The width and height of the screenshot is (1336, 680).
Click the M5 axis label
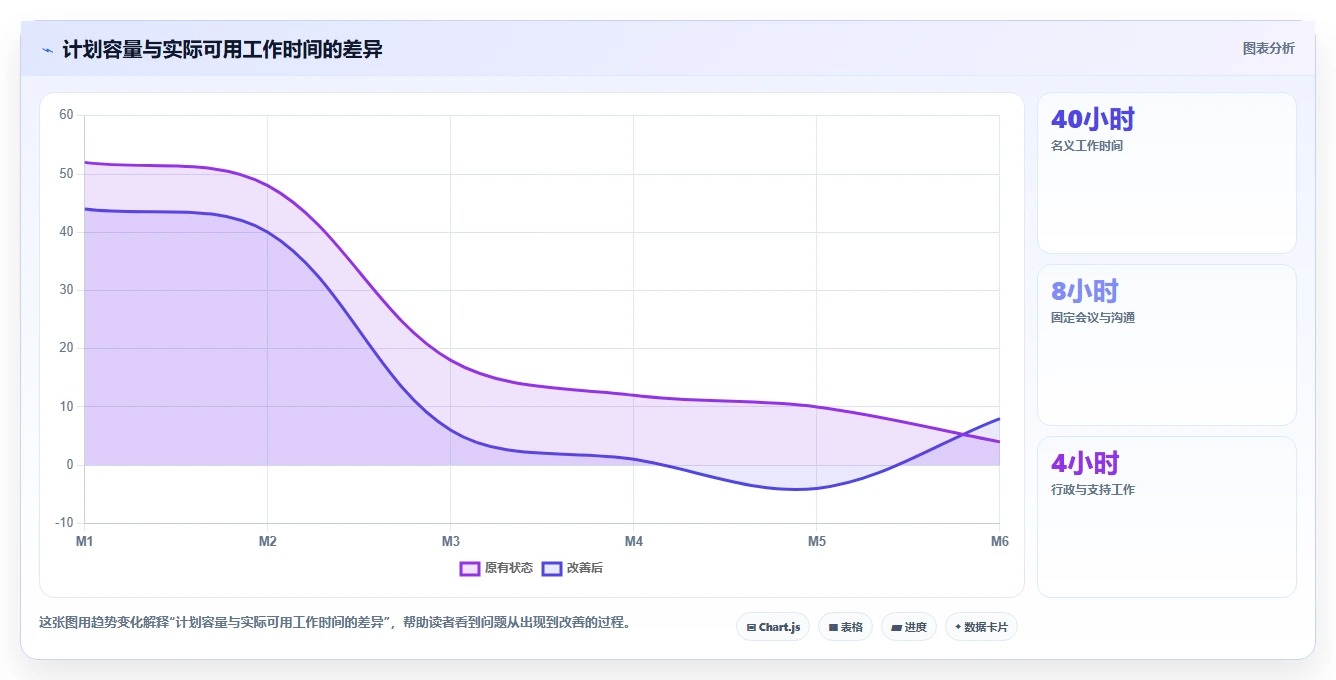816,541
